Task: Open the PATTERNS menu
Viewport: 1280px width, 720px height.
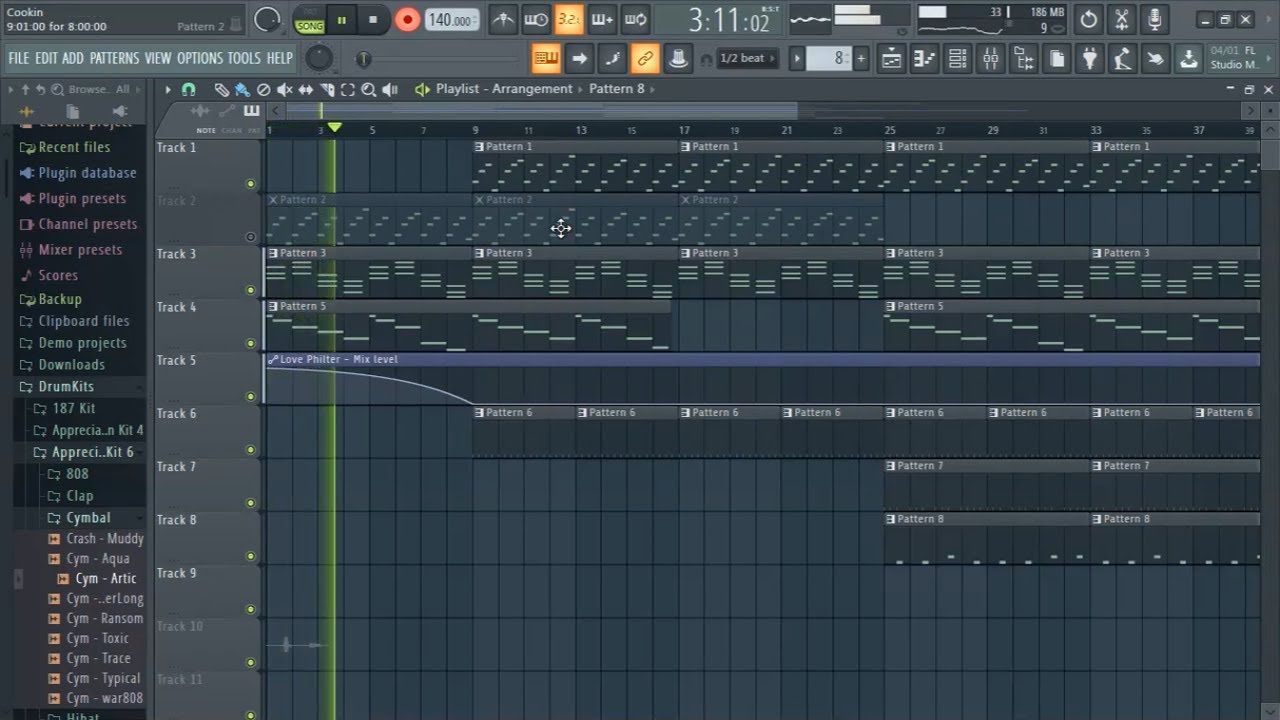Action: point(114,58)
